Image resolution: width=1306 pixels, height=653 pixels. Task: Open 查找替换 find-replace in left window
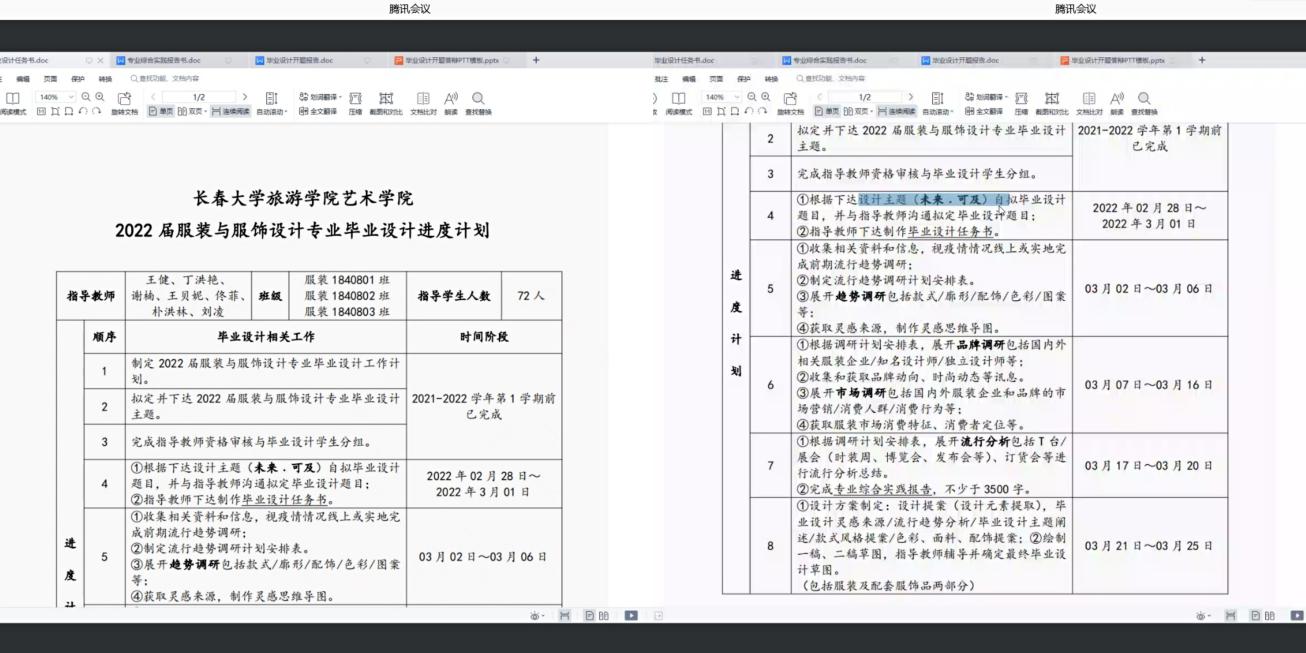pyautogui.click(x=478, y=102)
